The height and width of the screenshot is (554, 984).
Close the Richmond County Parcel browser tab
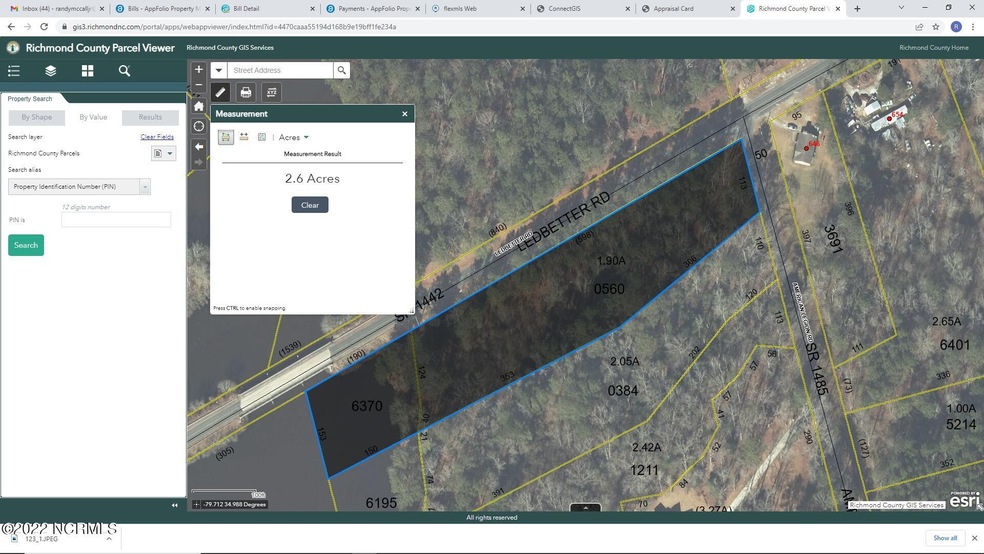click(838, 9)
